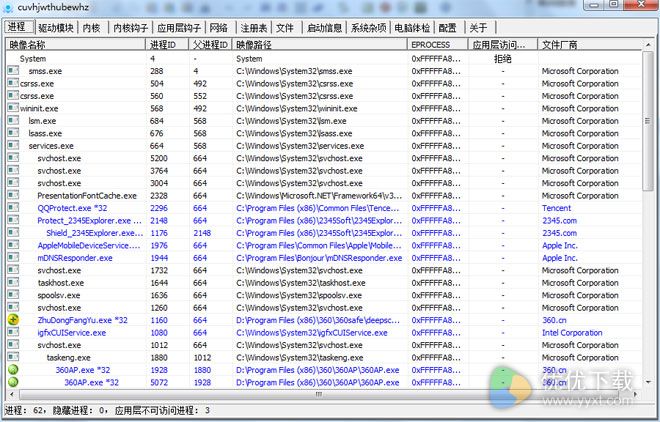660x422 pixels.
Task: Click the taskhost.exe row icon
Action: click(13, 282)
